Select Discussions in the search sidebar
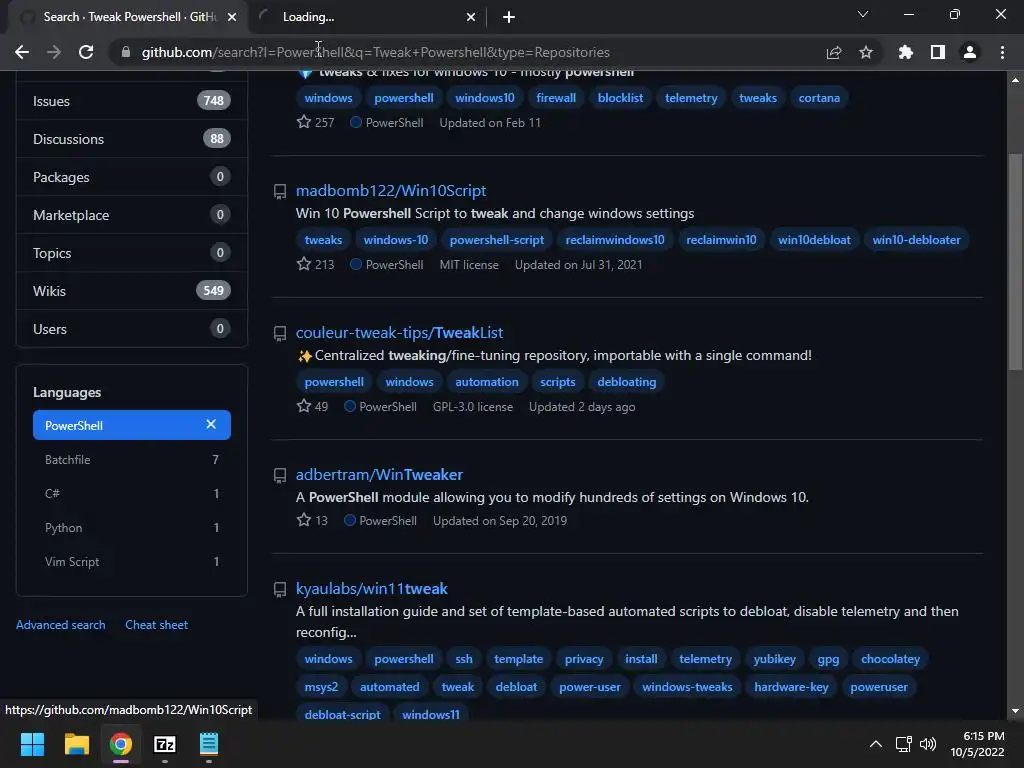This screenshot has height=768, width=1024. pyautogui.click(x=131, y=138)
